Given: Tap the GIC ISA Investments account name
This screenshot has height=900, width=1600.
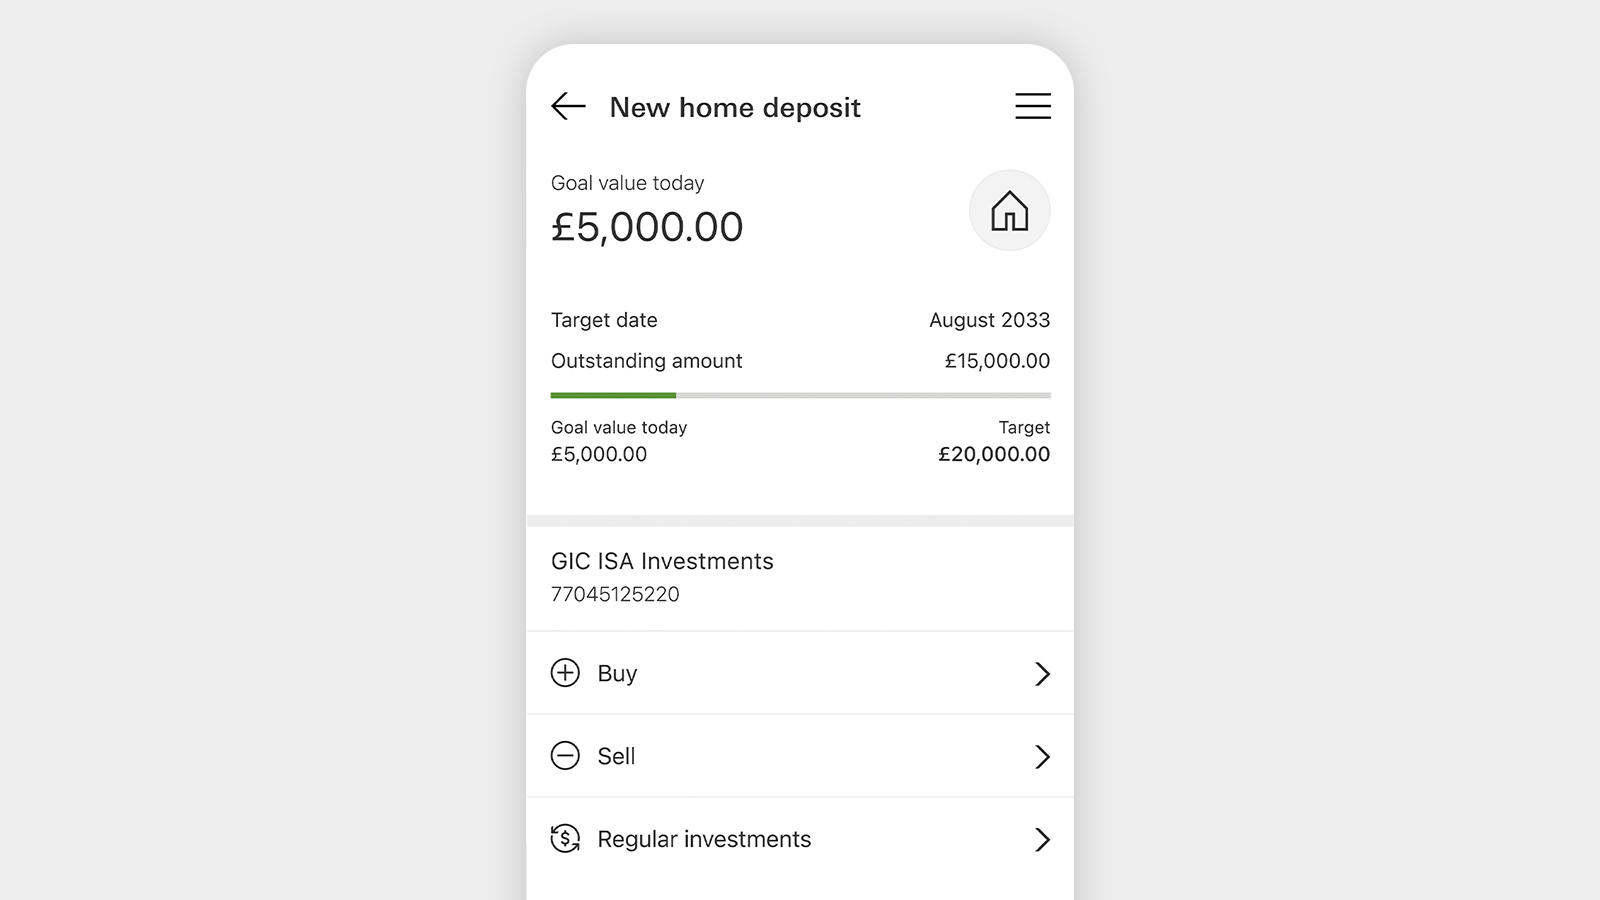Looking at the screenshot, I should click(662, 561).
